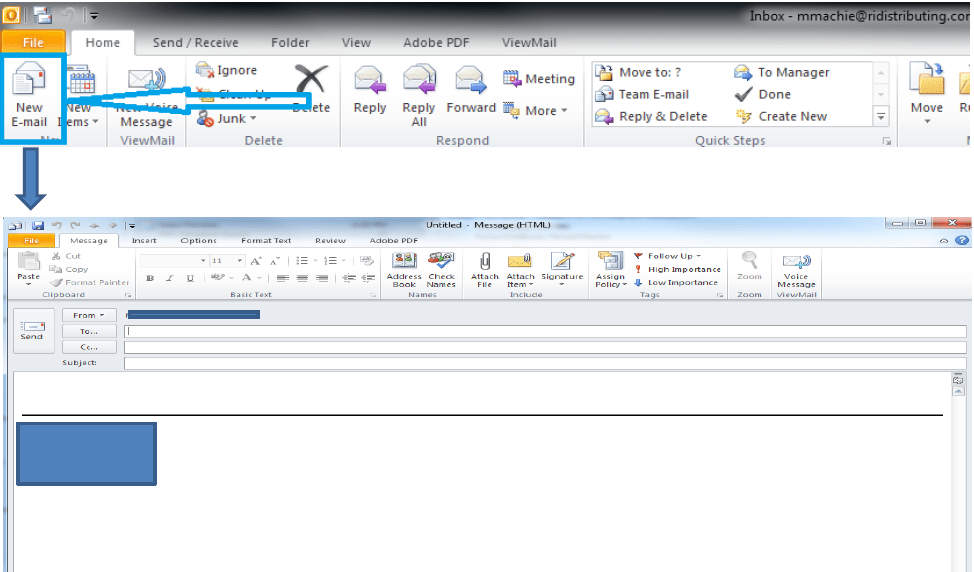Click the Send button

33,330
